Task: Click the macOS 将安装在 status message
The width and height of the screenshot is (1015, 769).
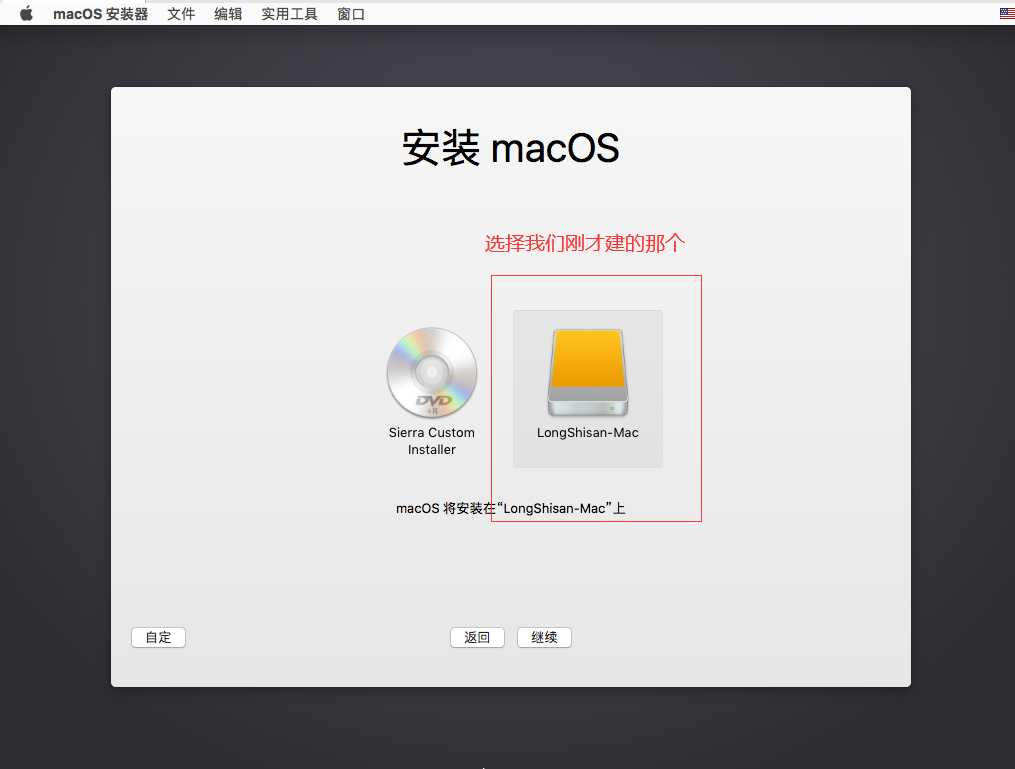Action: [x=511, y=508]
